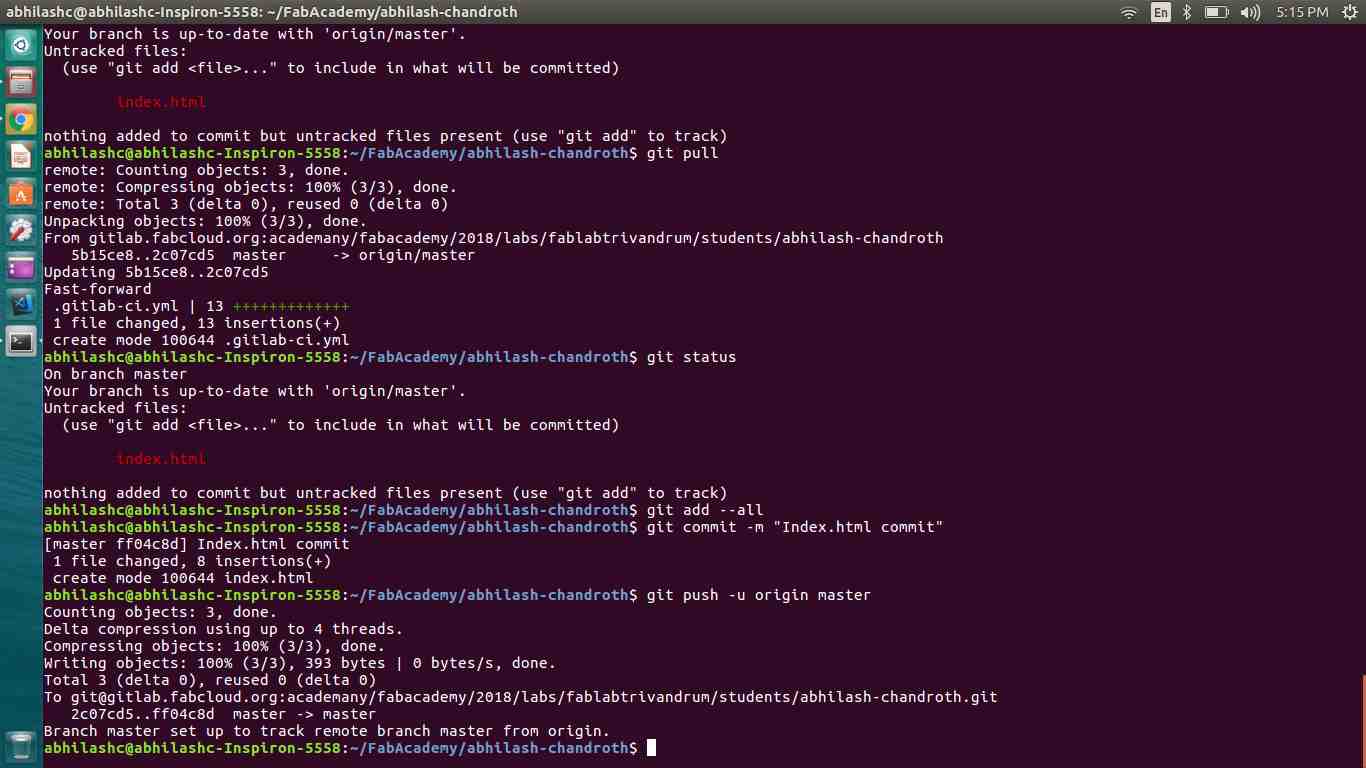Click the 'git push -u origin master' command
The width and height of the screenshot is (1366, 768).
759,595
